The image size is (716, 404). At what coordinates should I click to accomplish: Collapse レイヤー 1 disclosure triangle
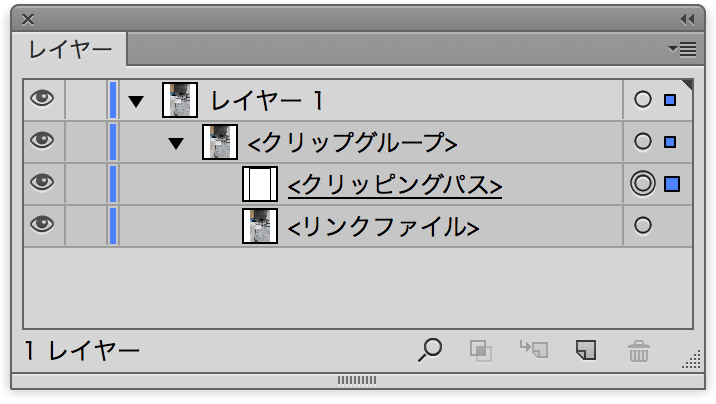tap(136, 101)
